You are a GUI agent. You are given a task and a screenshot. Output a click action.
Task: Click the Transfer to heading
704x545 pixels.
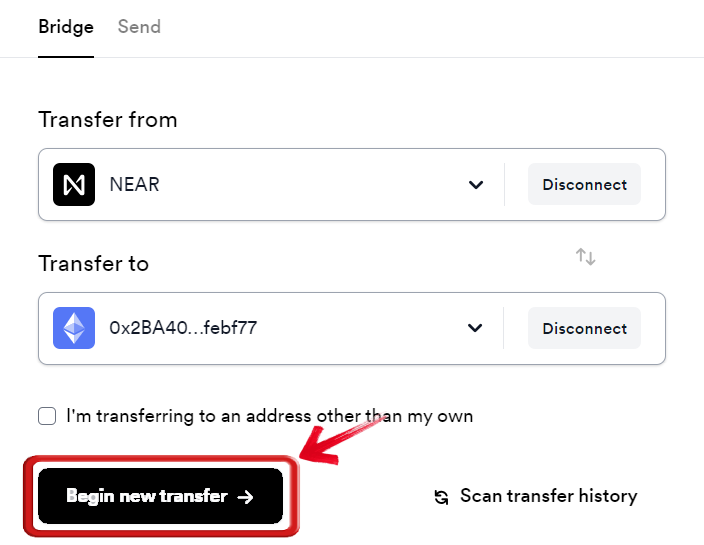pyautogui.click(x=93, y=264)
